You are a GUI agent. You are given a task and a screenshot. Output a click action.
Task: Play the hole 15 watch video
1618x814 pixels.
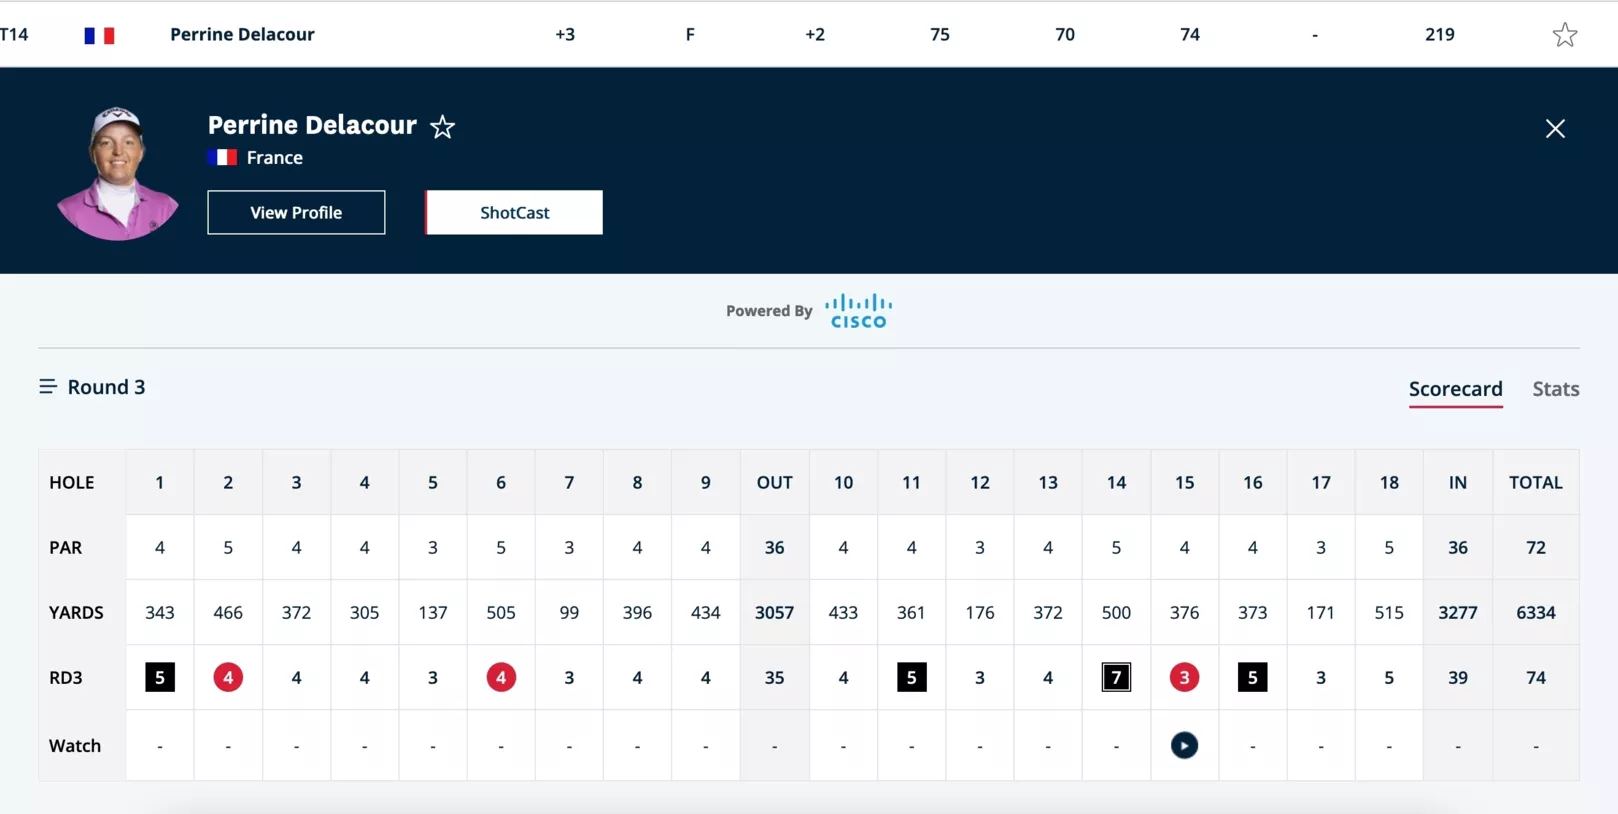point(1184,745)
